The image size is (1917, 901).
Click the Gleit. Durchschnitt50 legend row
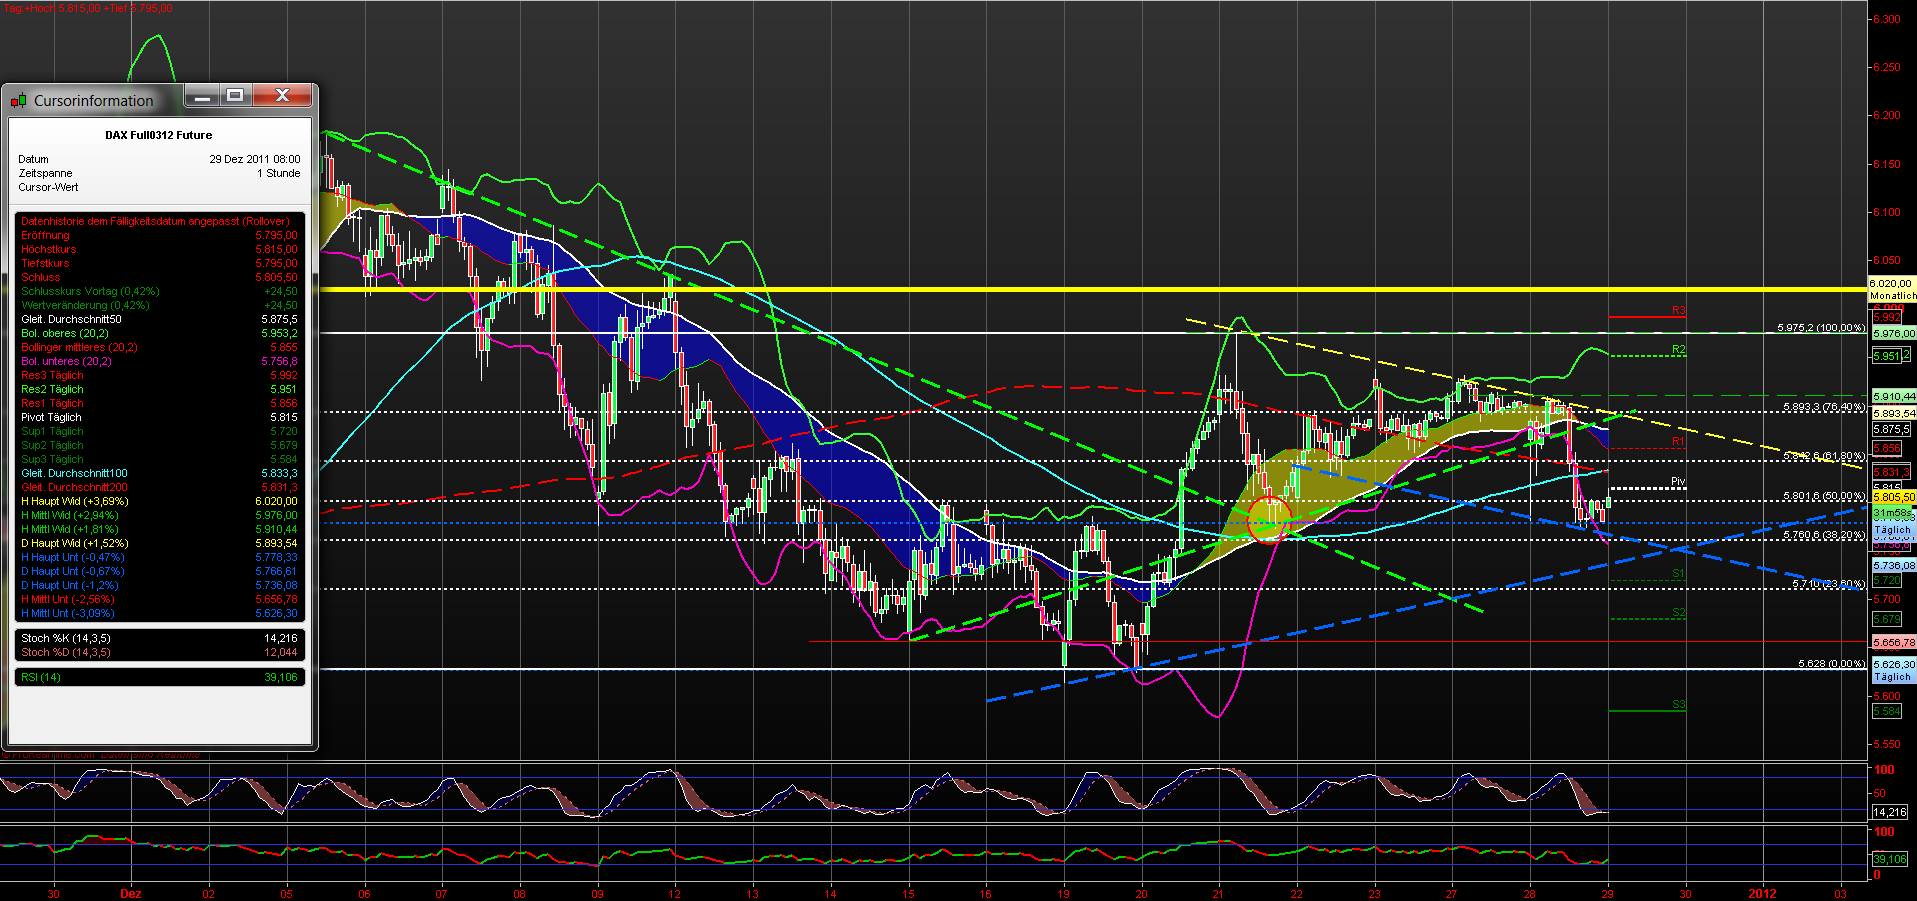click(70, 319)
